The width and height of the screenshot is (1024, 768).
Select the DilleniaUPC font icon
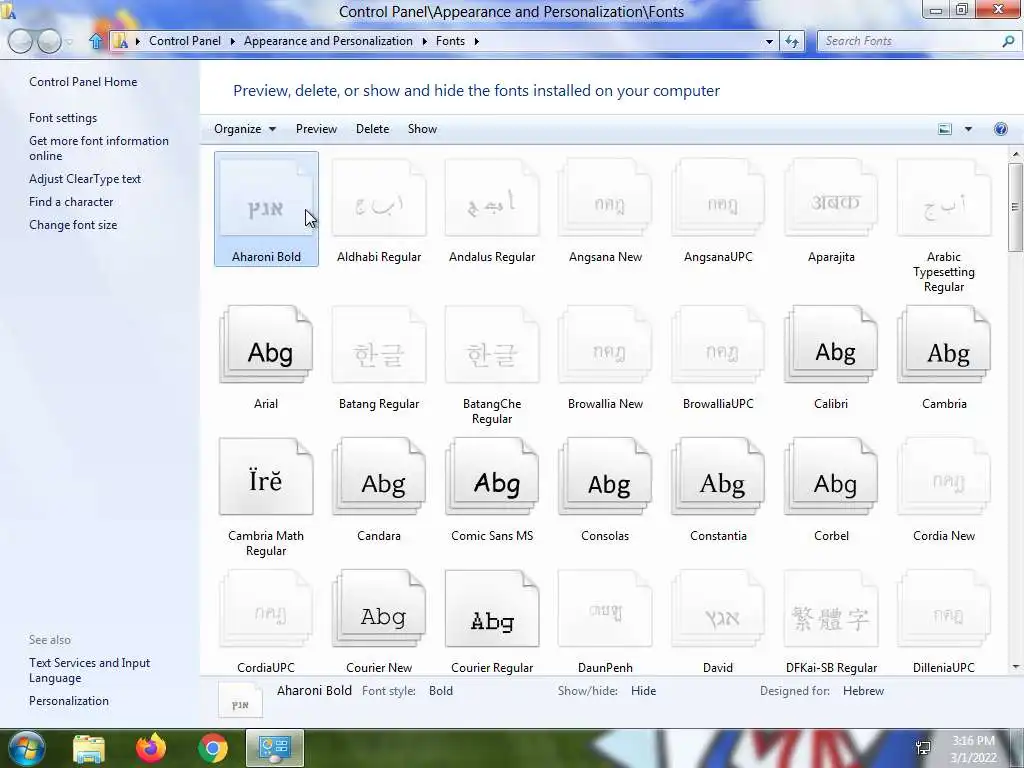(944, 609)
